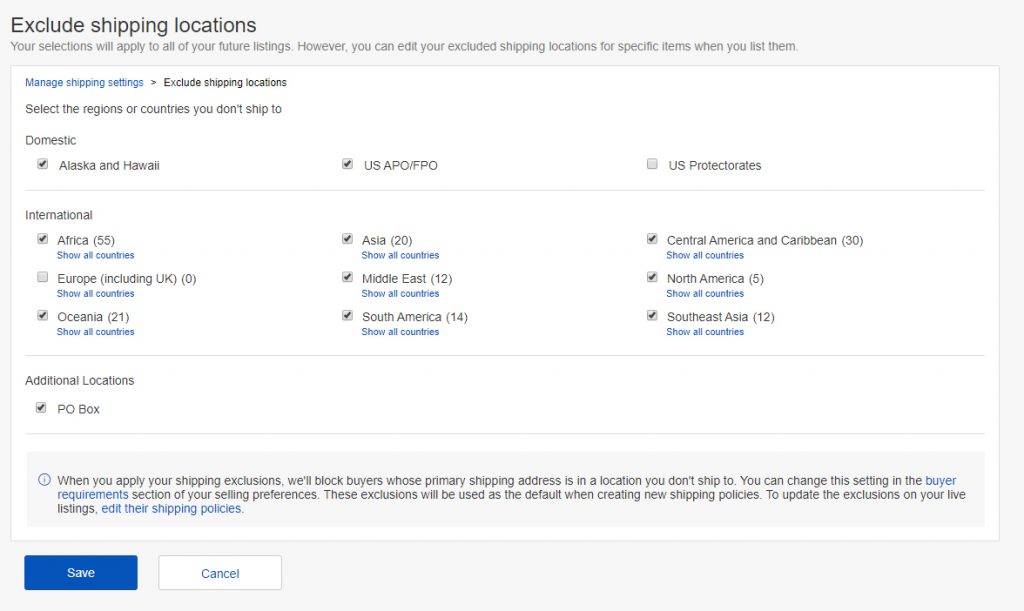Uncheck the US APO/FPO checkbox
Screen dimensions: 1024x611
347,164
